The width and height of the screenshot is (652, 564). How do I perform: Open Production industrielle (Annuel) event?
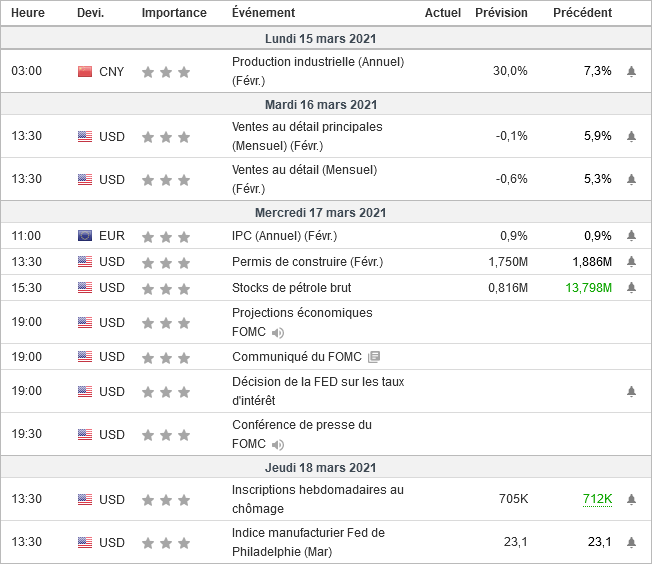(316, 62)
